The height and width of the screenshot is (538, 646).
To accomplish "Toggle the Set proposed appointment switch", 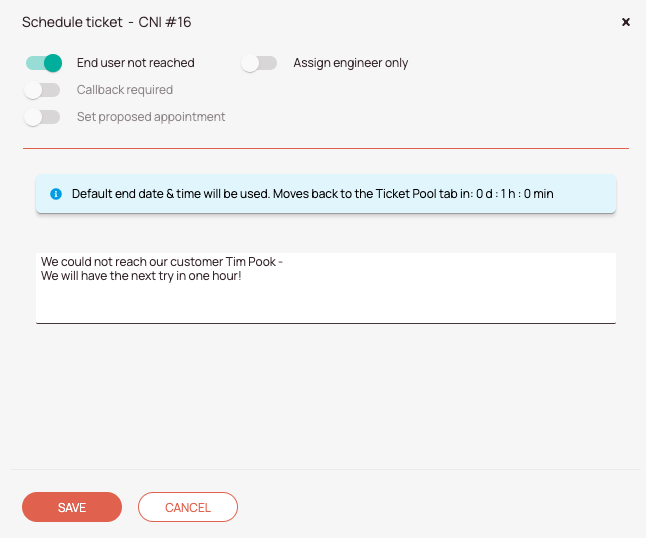I will tap(42, 117).
